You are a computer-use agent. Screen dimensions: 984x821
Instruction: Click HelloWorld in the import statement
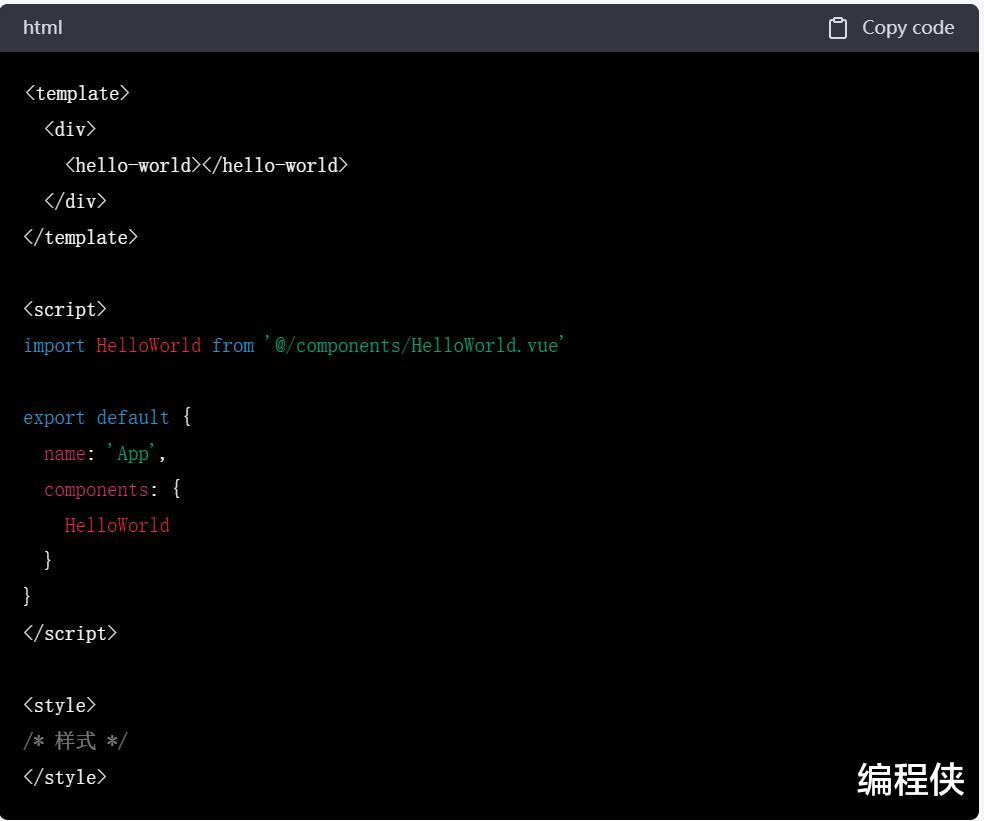point(149,345)
